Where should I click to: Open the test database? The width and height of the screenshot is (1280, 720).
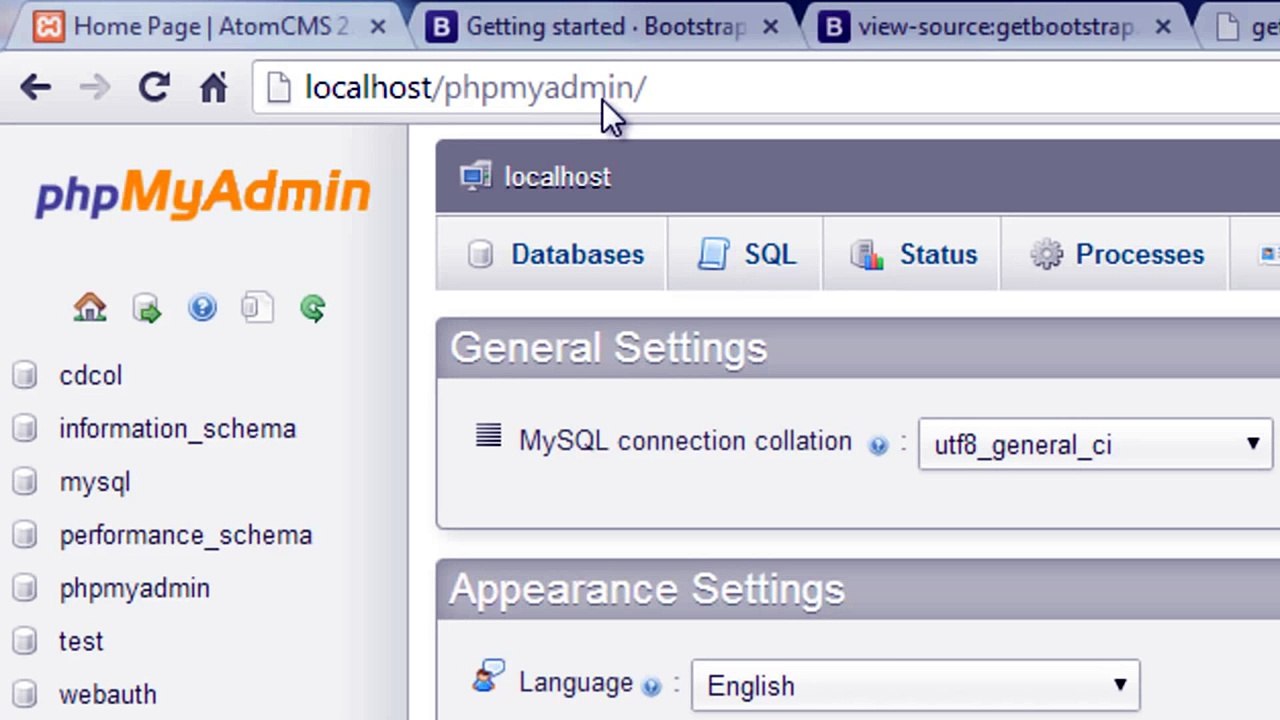tap(81, 641)
